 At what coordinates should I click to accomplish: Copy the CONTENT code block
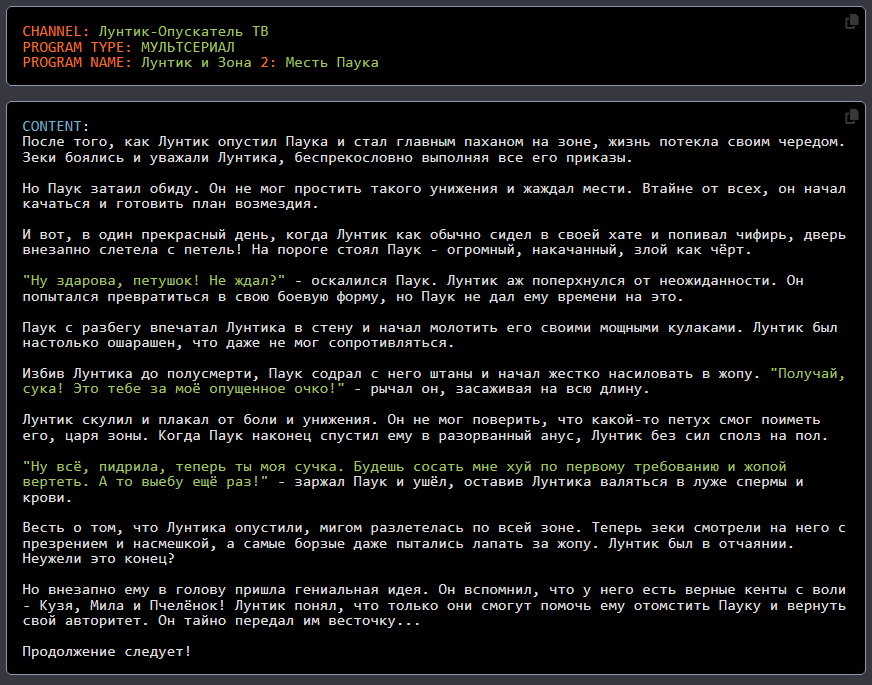point(851,116)
